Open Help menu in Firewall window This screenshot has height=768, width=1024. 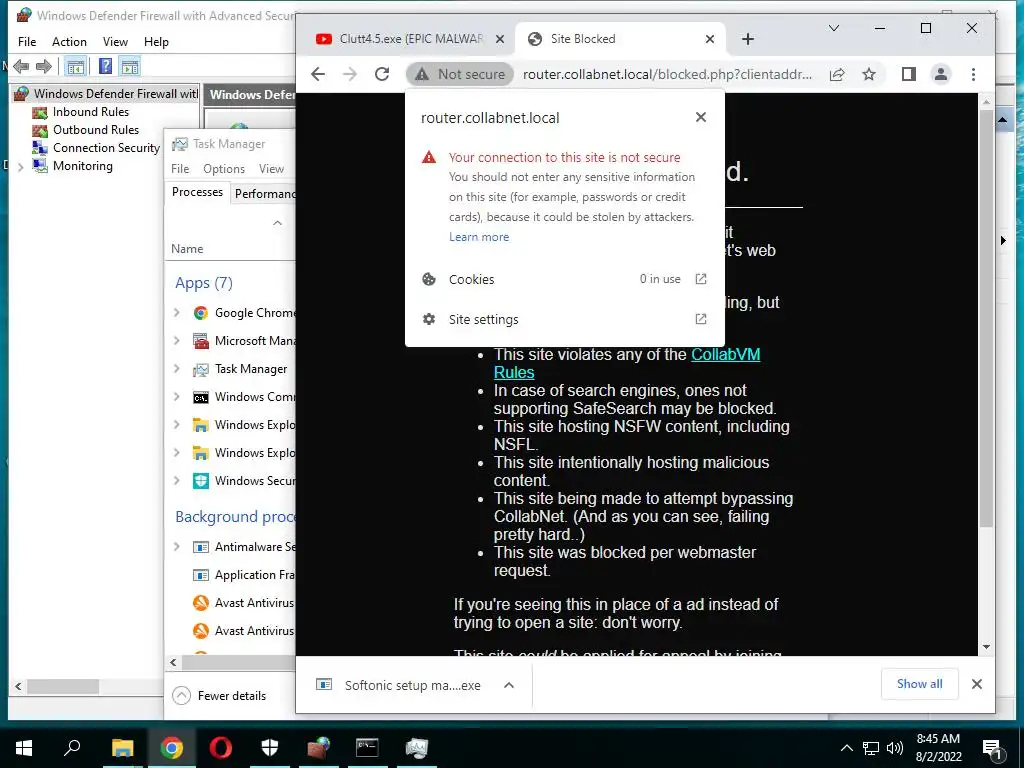tap(156, 42)
